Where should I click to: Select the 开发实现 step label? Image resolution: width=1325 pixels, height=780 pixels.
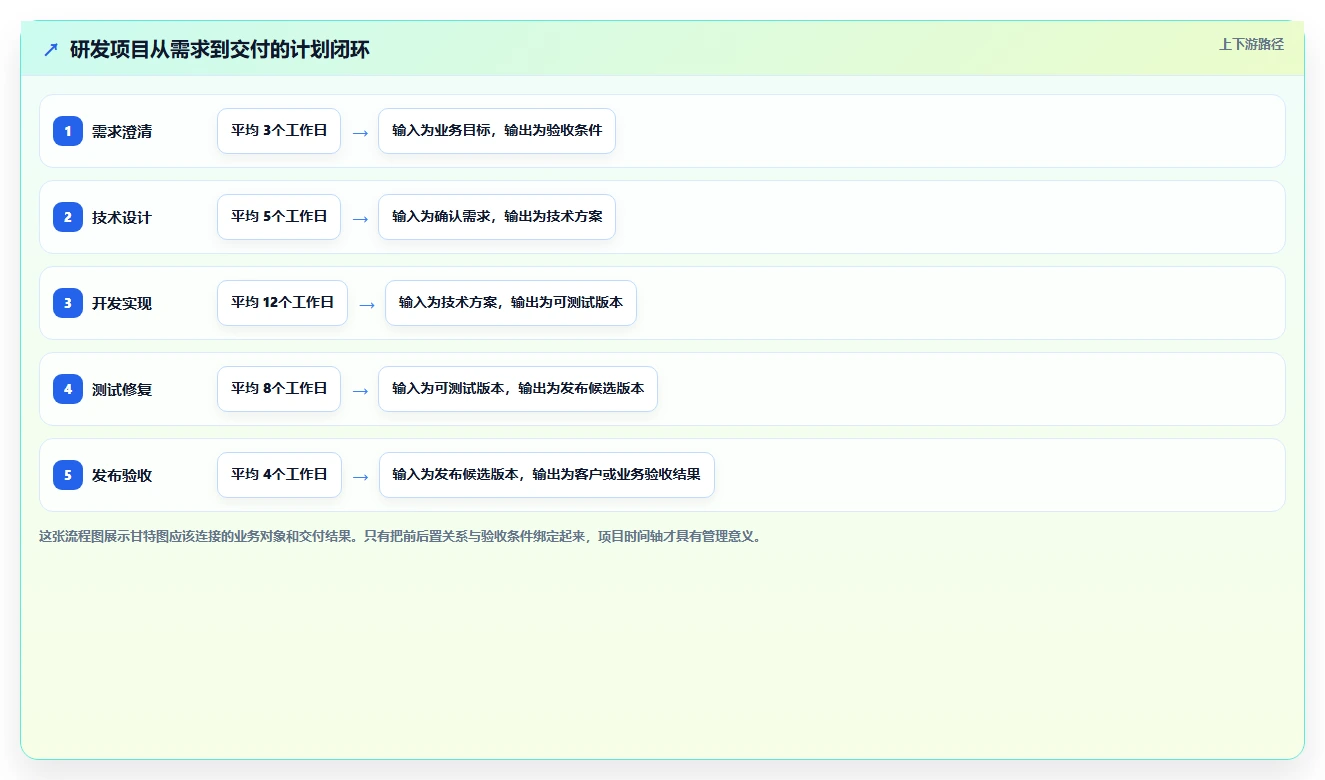[x=122, y=303]
